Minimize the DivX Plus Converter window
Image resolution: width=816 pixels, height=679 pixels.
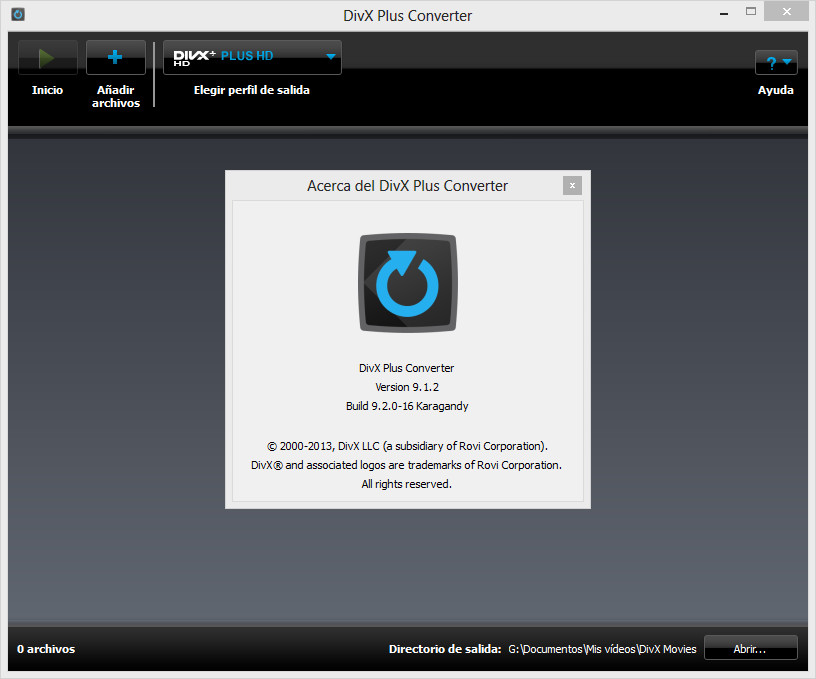click(722, 11)
